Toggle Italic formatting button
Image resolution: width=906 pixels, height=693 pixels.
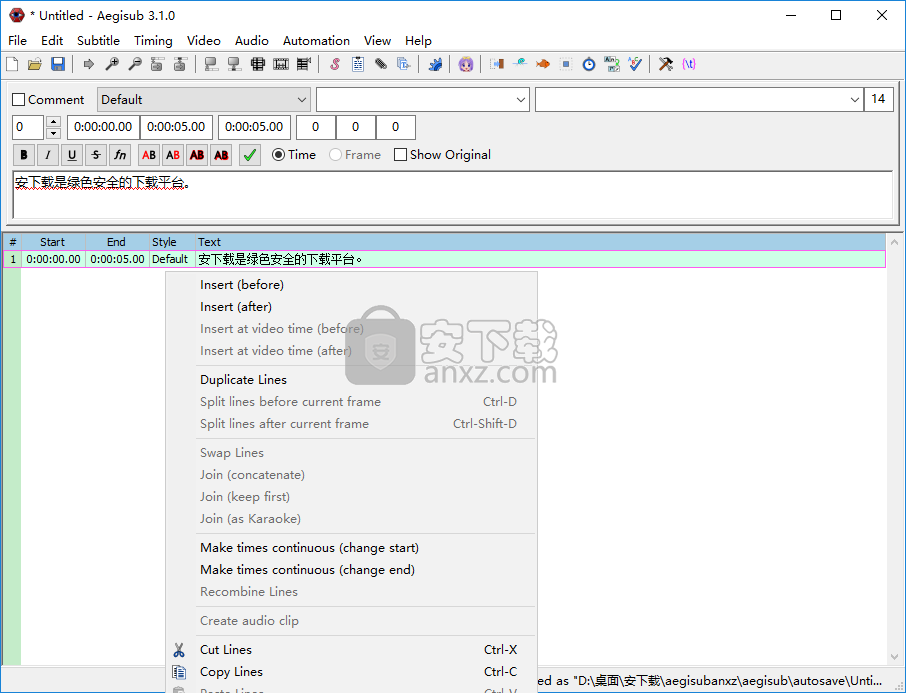point(48,155)
